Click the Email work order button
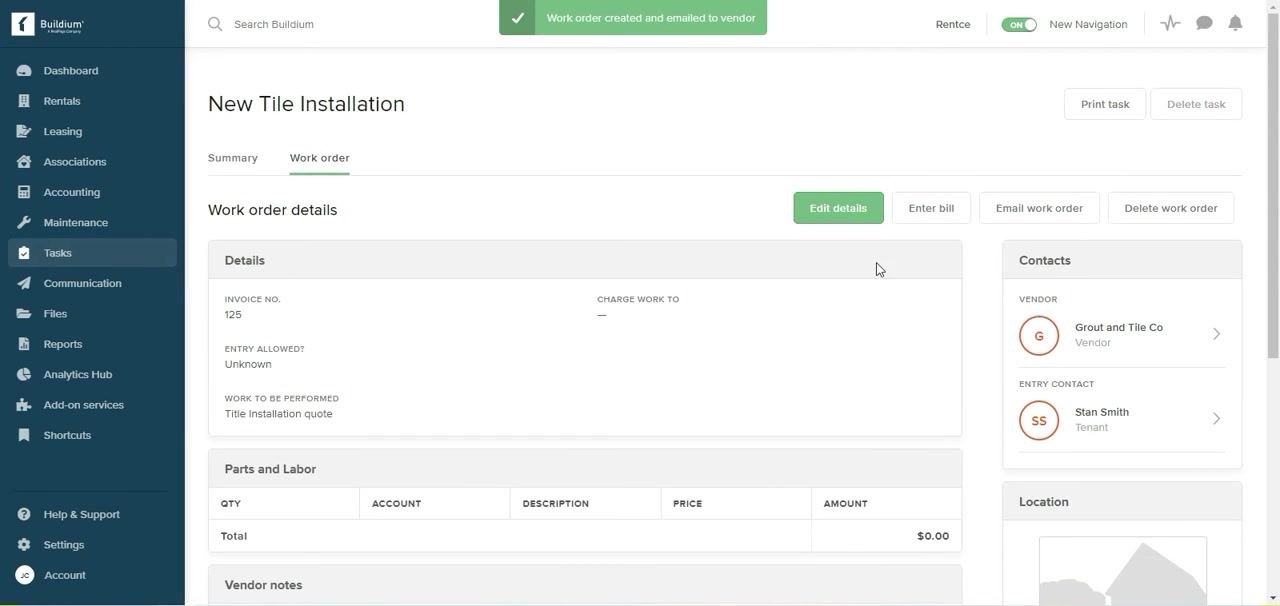 tap(1039, 208)
